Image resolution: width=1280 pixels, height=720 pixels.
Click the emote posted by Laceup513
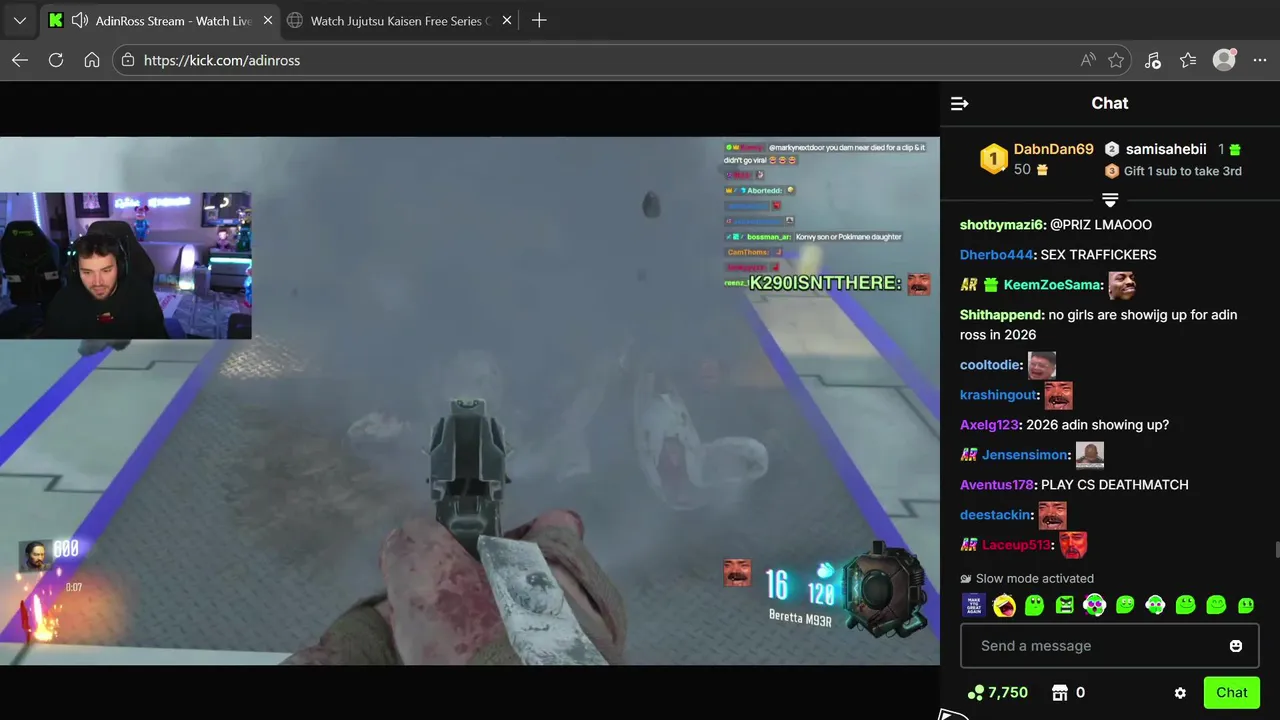tap(1073, 545)
